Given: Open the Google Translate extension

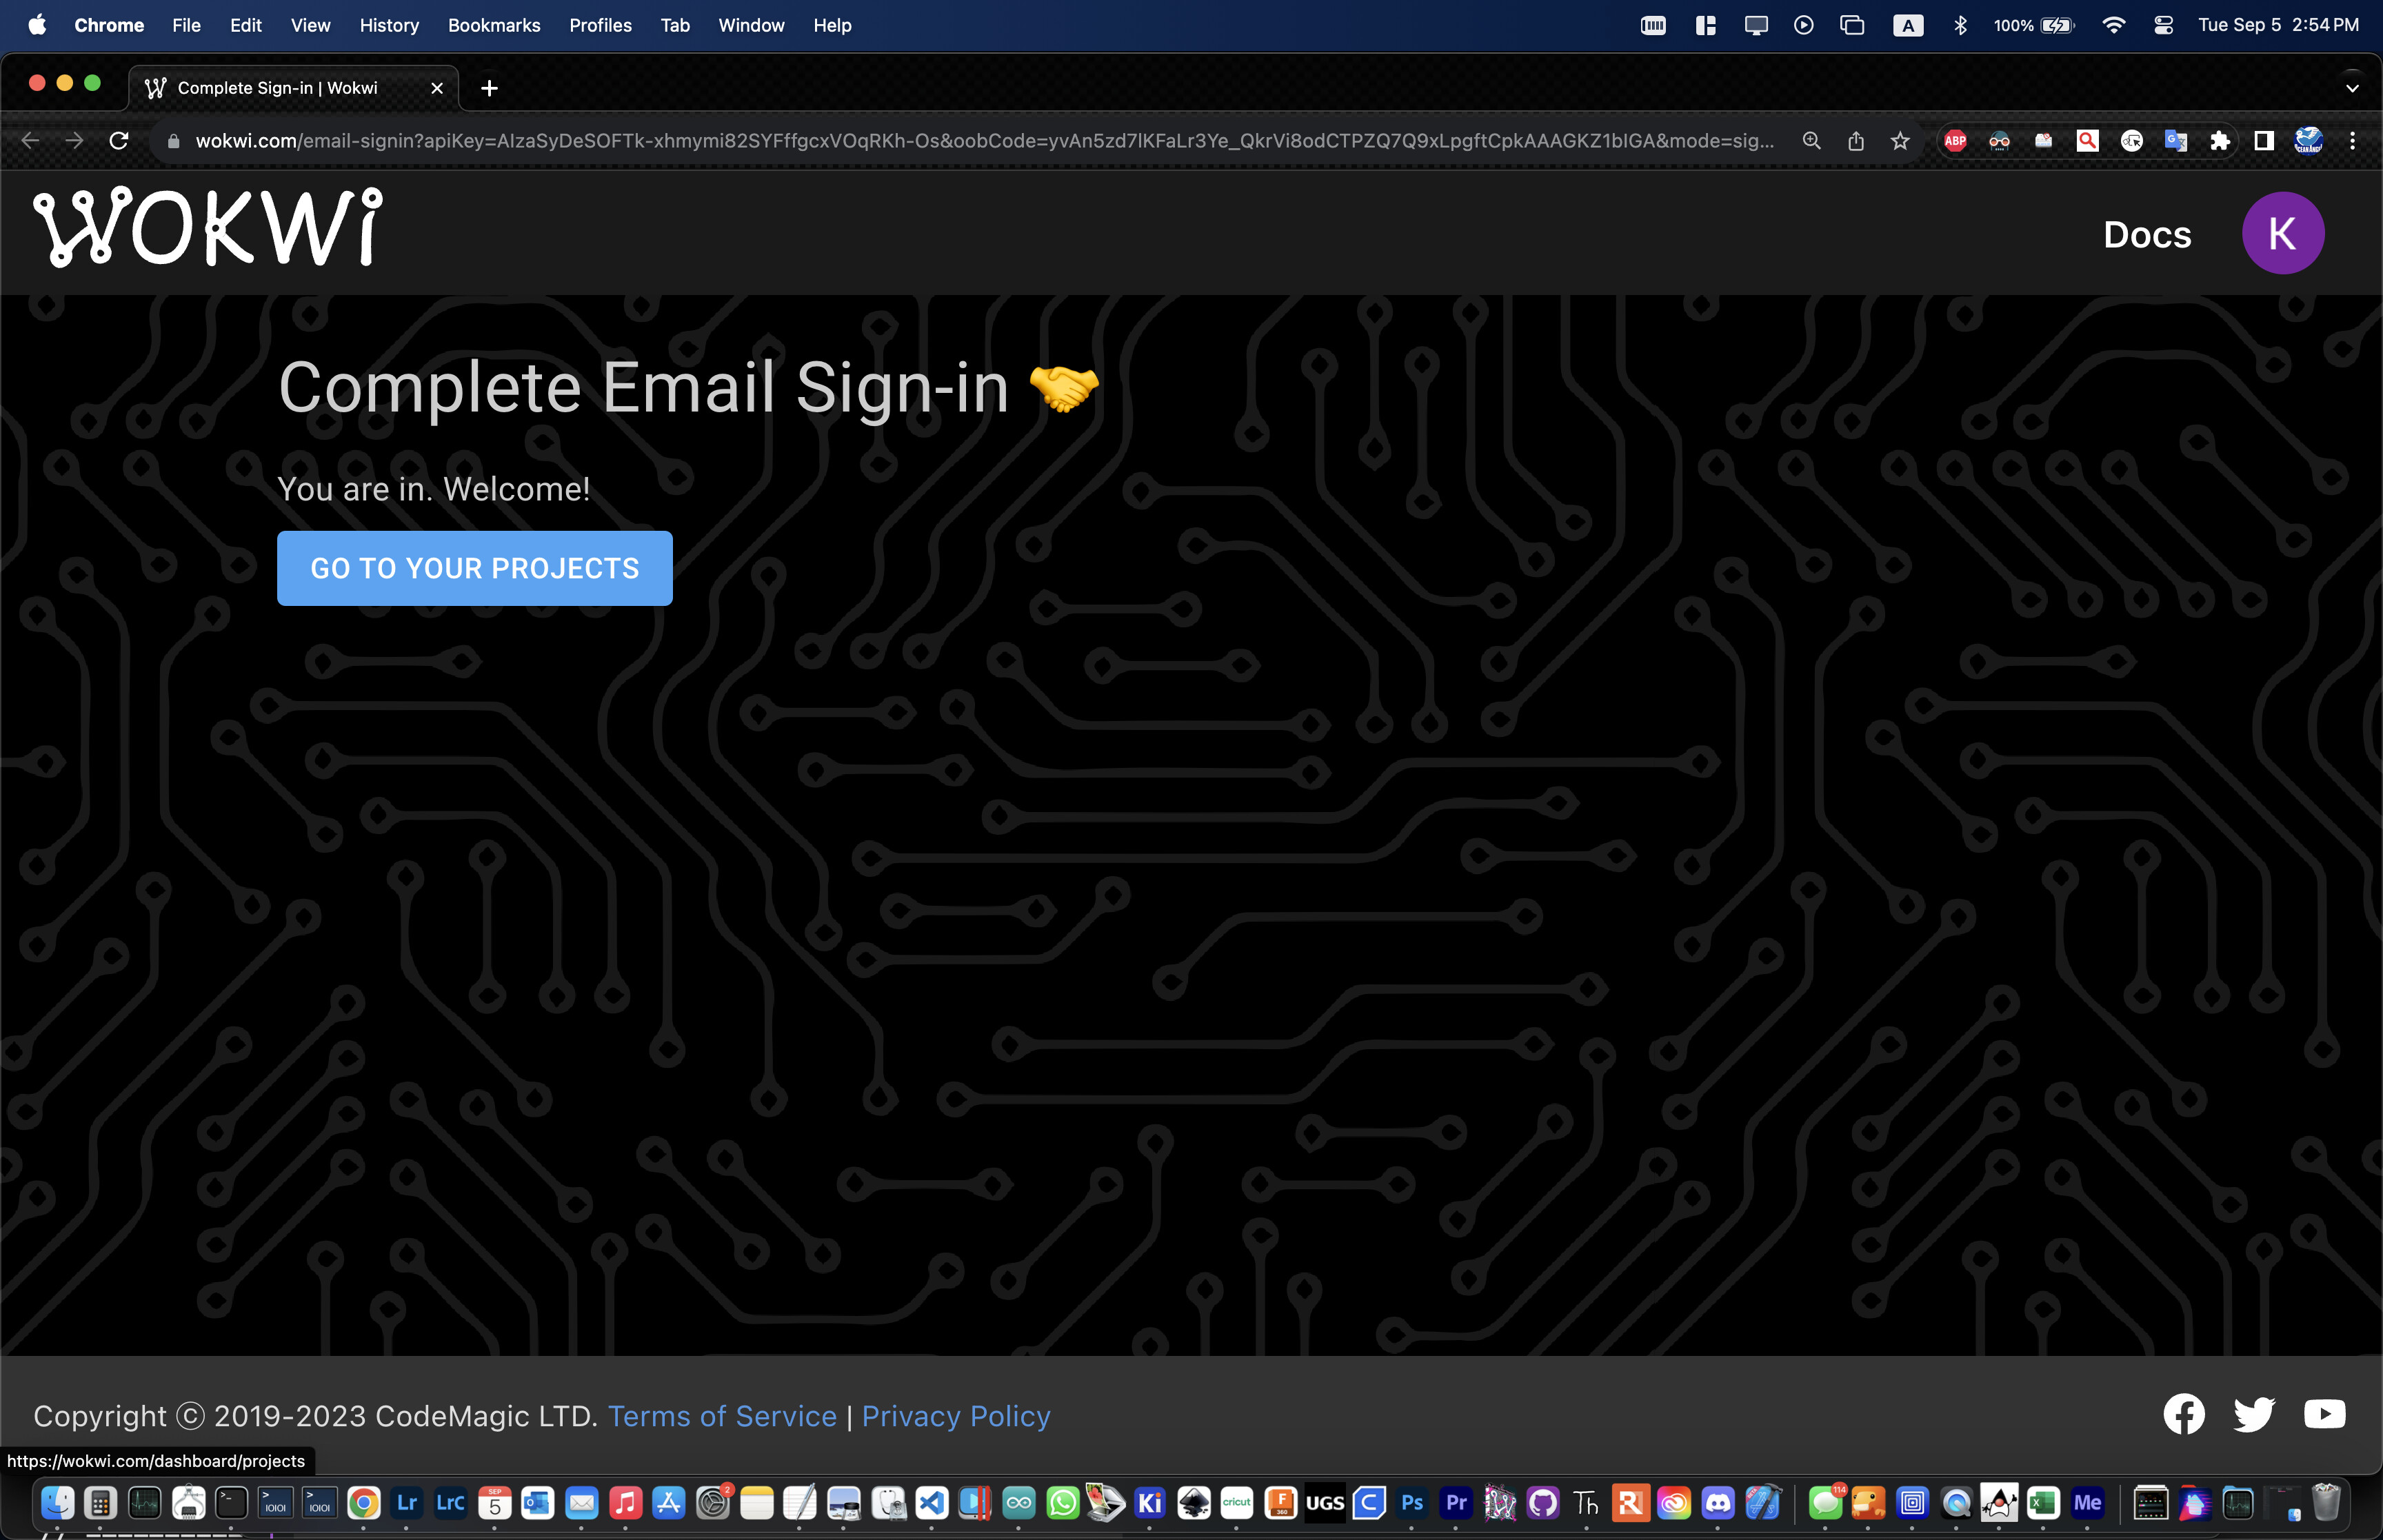Looking at the screenshot, I should (x=2176, y=141).
